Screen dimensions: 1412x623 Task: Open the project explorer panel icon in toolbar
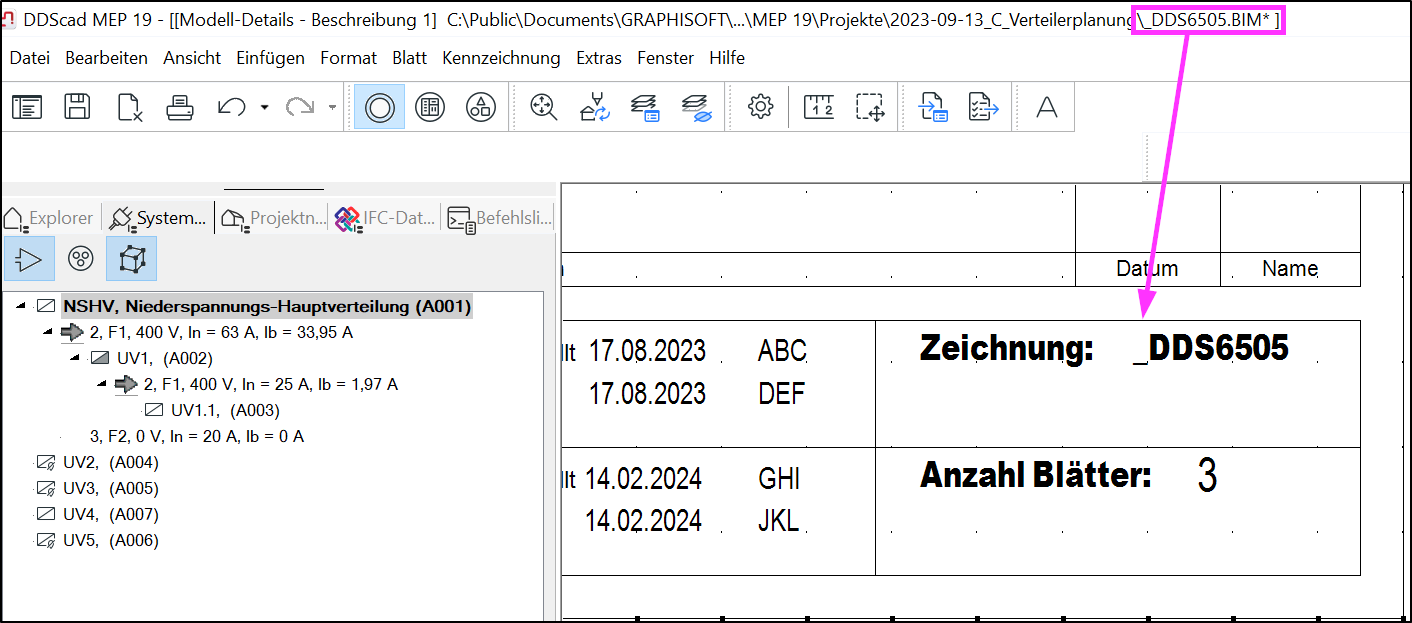tap(27, 107)
